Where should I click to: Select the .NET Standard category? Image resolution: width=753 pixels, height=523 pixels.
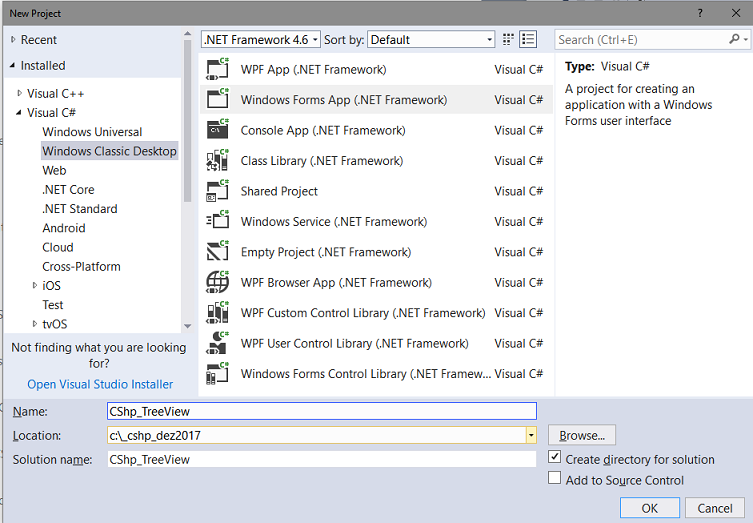[x=80, y=208]
